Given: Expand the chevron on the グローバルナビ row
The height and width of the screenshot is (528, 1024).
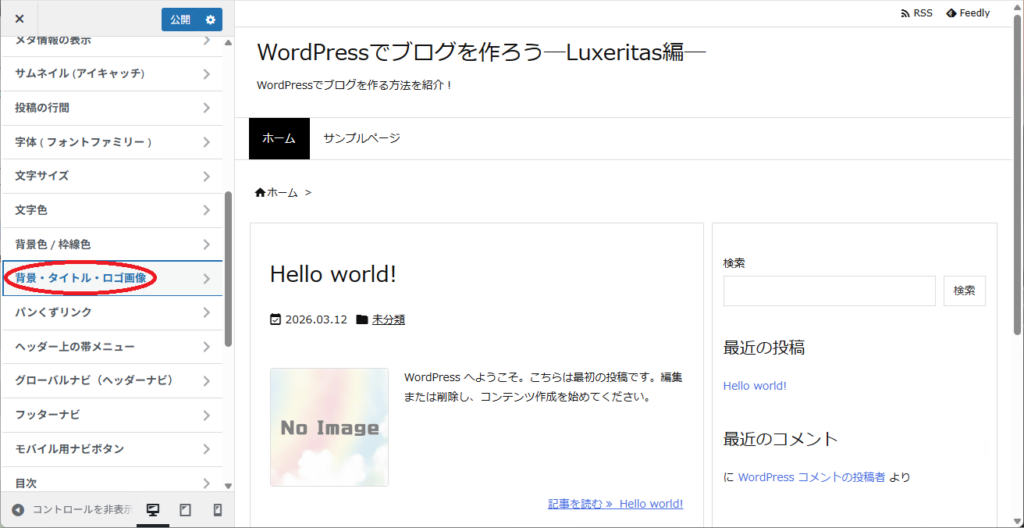Looking at the screenshot, I should 206,380.
